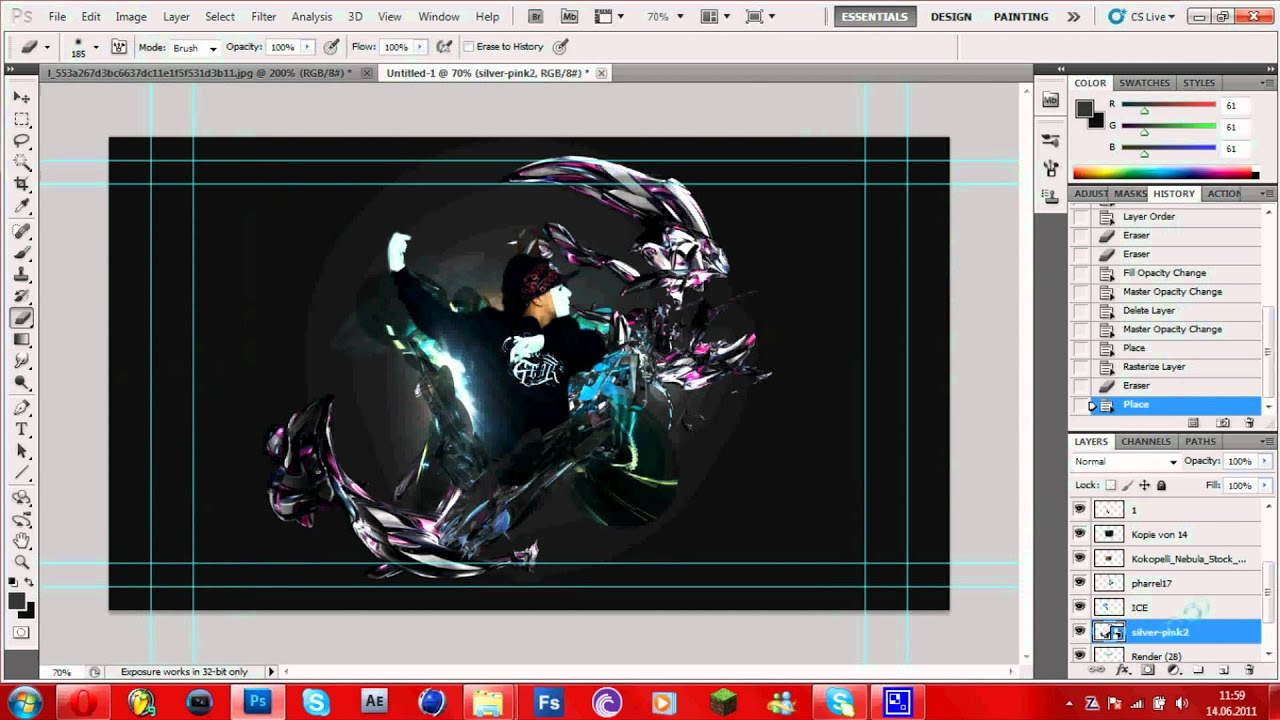Show more workspaces with double chevron

click(1073, 17)
